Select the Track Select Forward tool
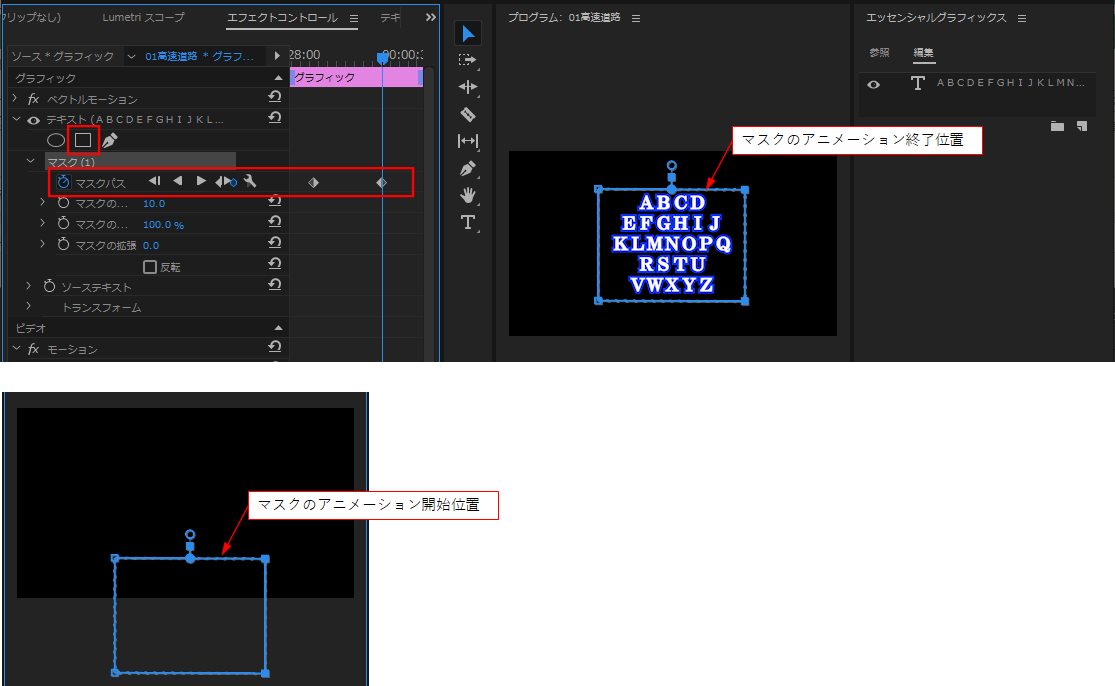The image size is (1115, 686). coord(468,60)
